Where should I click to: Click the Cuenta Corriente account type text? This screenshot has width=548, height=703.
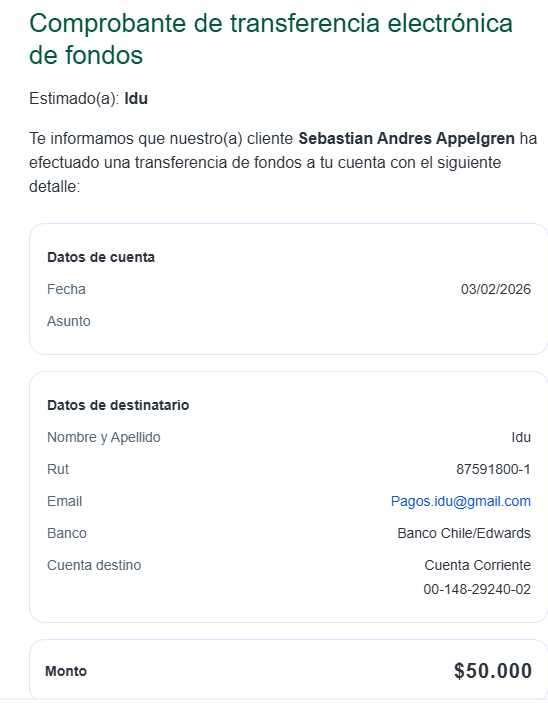[478, 565]
